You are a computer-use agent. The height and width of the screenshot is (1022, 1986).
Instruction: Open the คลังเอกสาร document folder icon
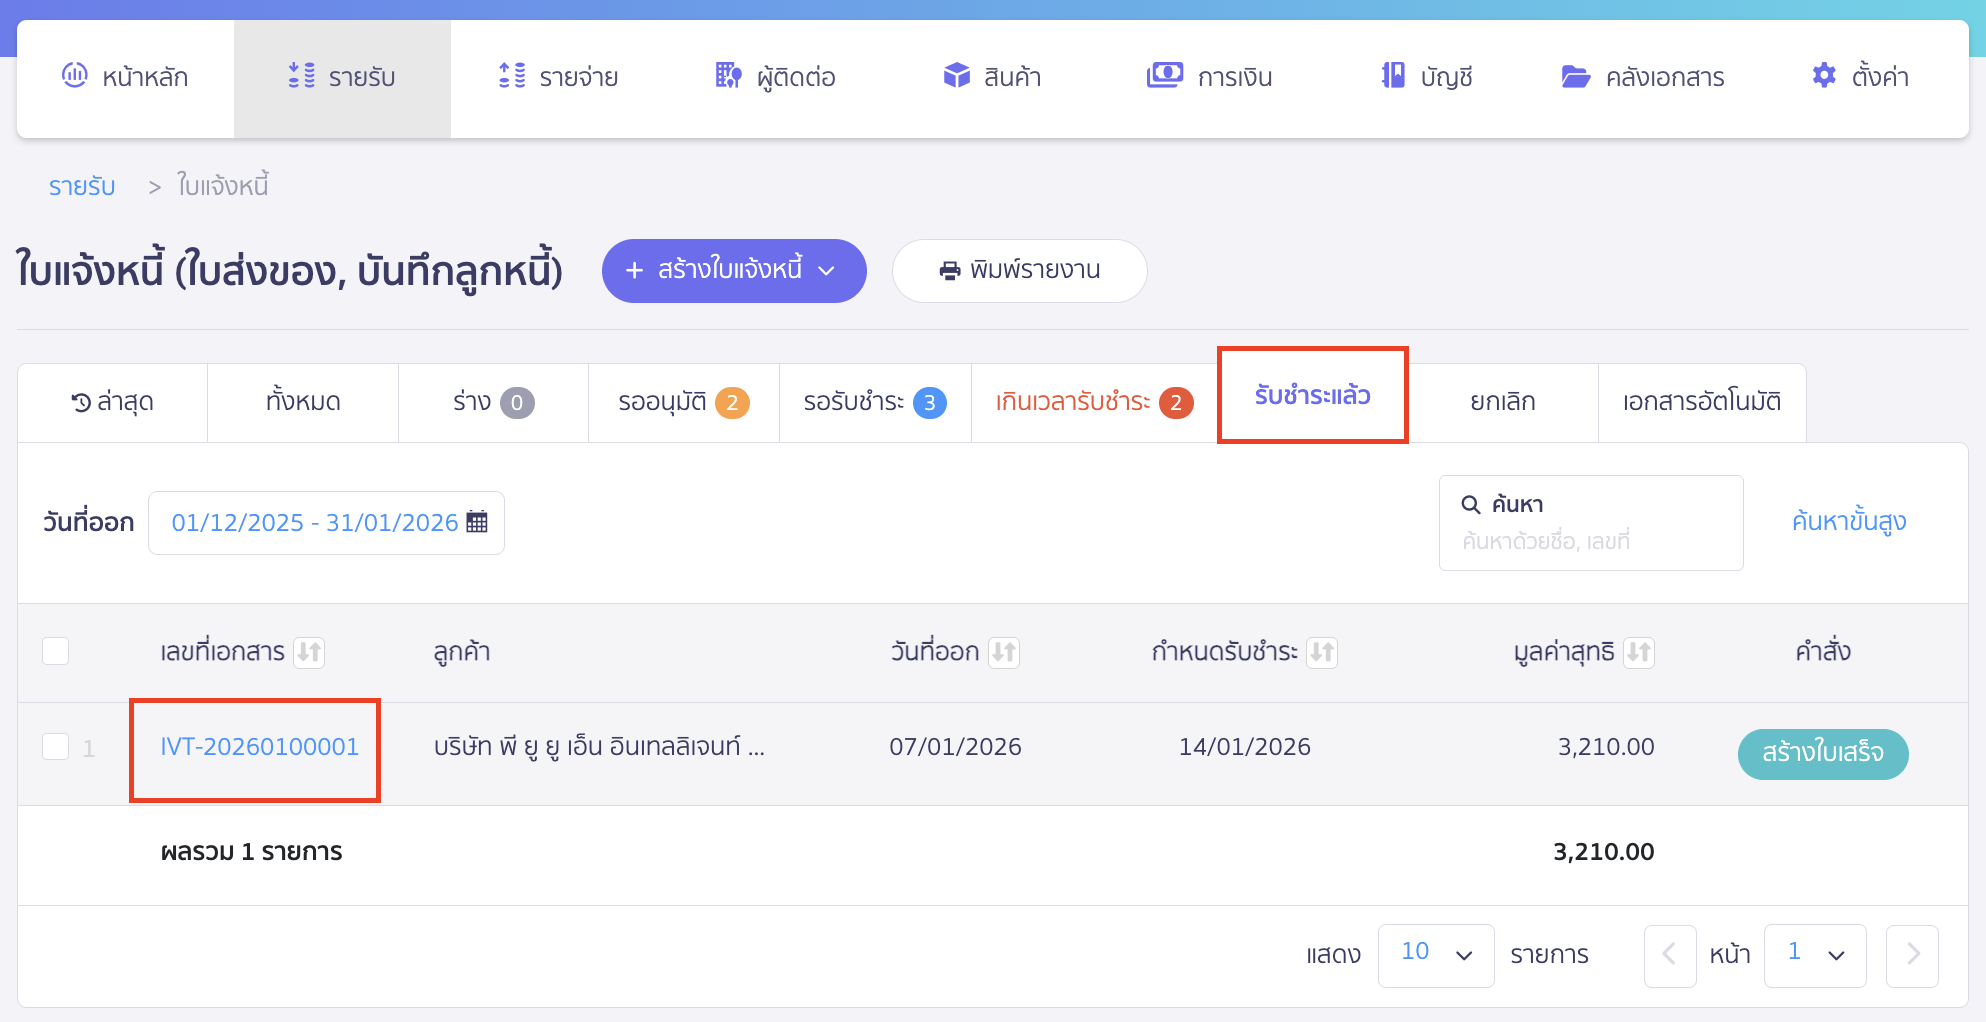[1573, 76]
